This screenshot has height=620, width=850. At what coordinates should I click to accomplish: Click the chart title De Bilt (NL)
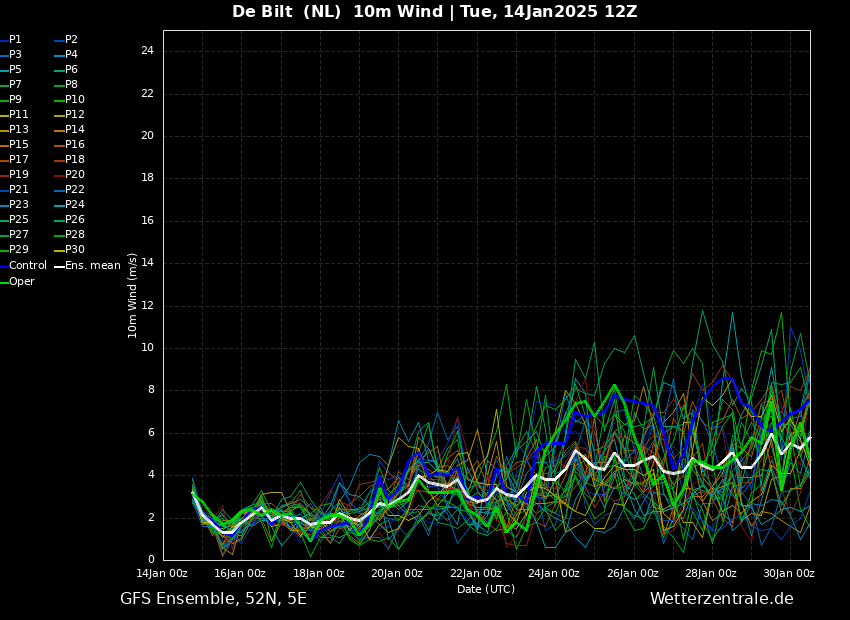point(287,11)
